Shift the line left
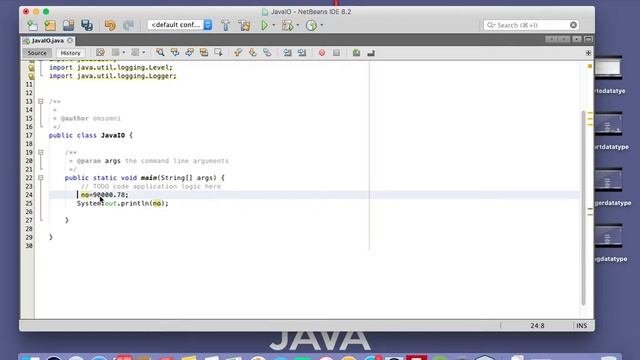640x360 pixels. tap(287, 53)
